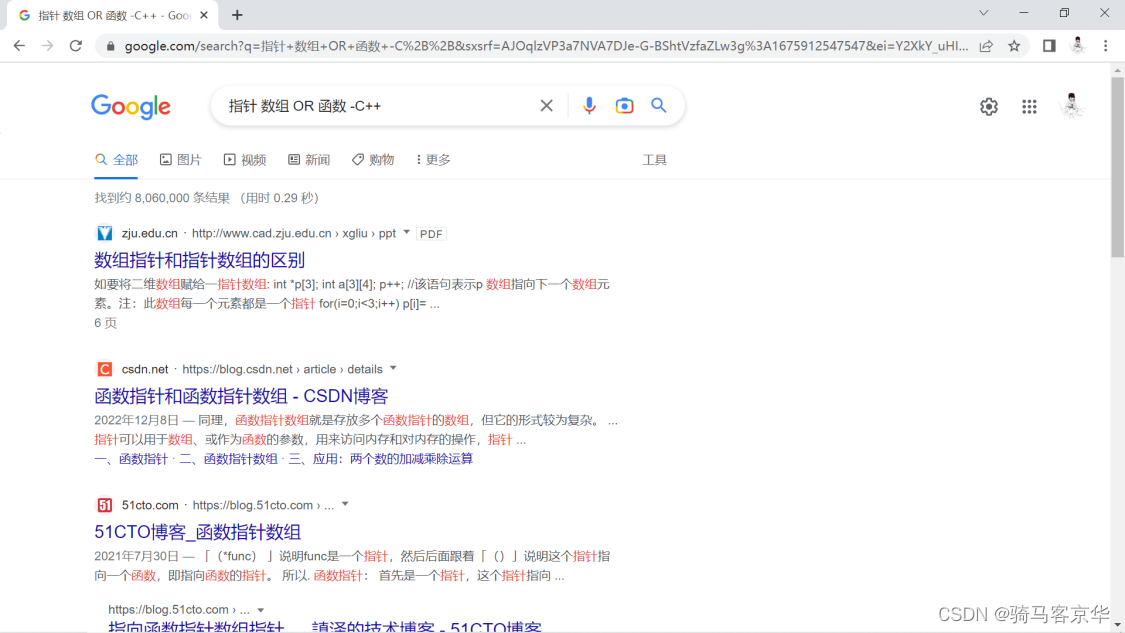The width and height of the screenshot is (1125, 633).
Task: Click the address bar URL
Action: (x=545, y=46)
